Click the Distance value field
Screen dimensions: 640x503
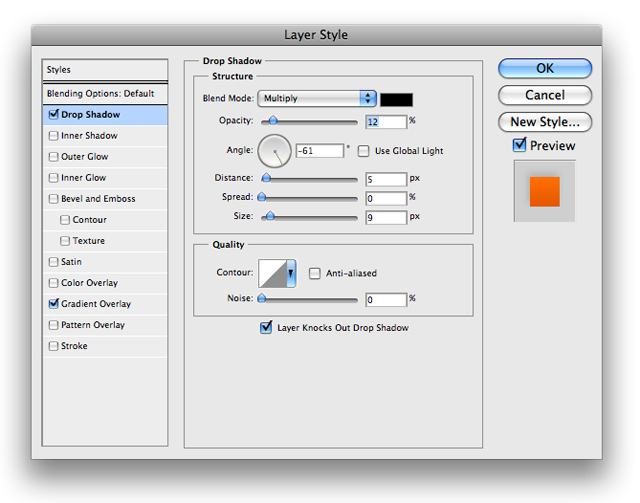386,179
